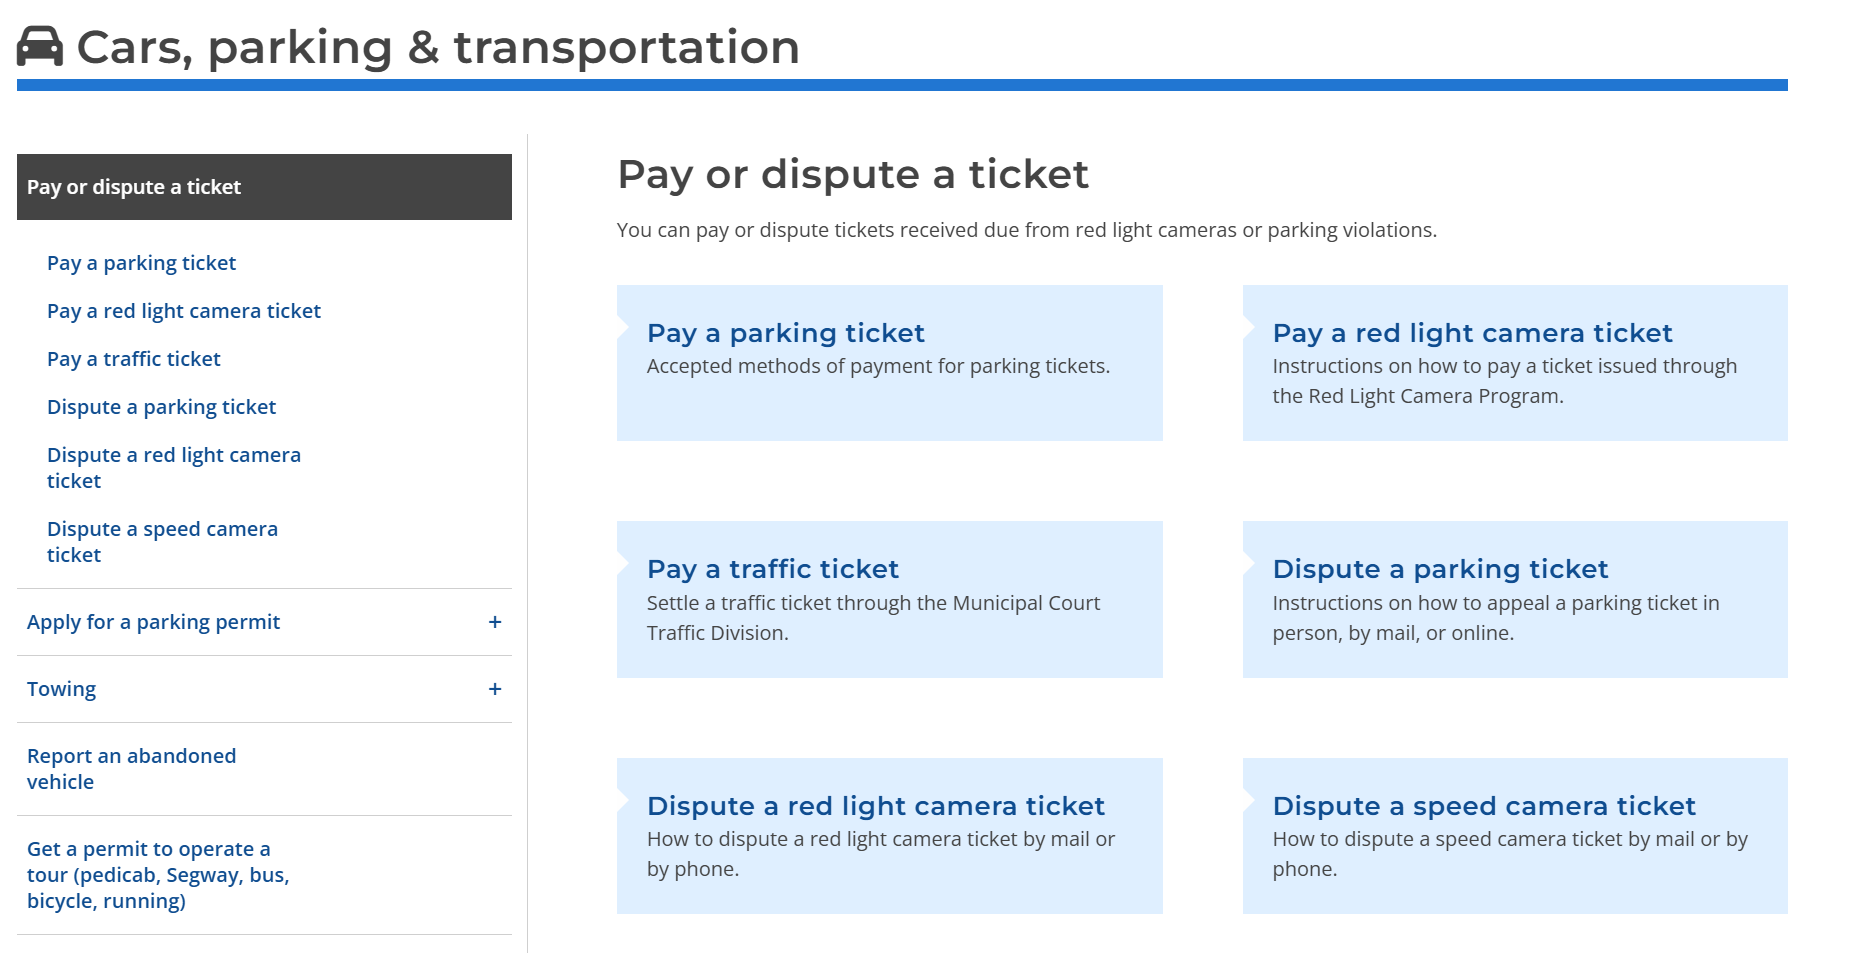Click the Pay a parking ticket card title
This screenshot has height=953, width=1867.
click(x=785, y=333)
